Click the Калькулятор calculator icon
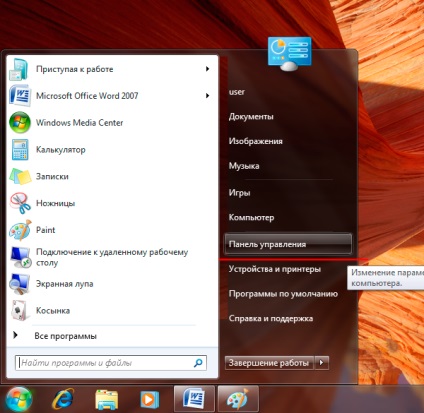This screenshot has width=424, height=413. pyautogui.click(x=20, y=150)
